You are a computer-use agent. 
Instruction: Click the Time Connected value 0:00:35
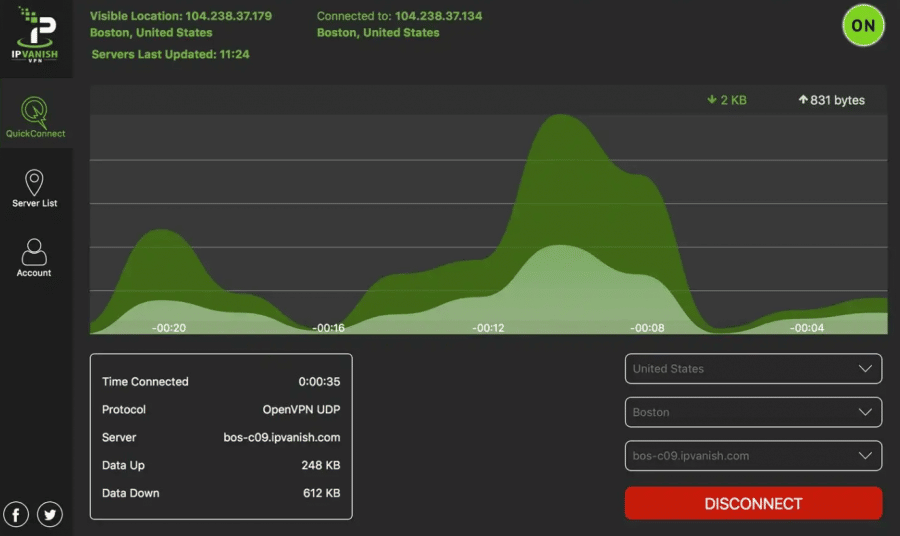coord(319,382)
